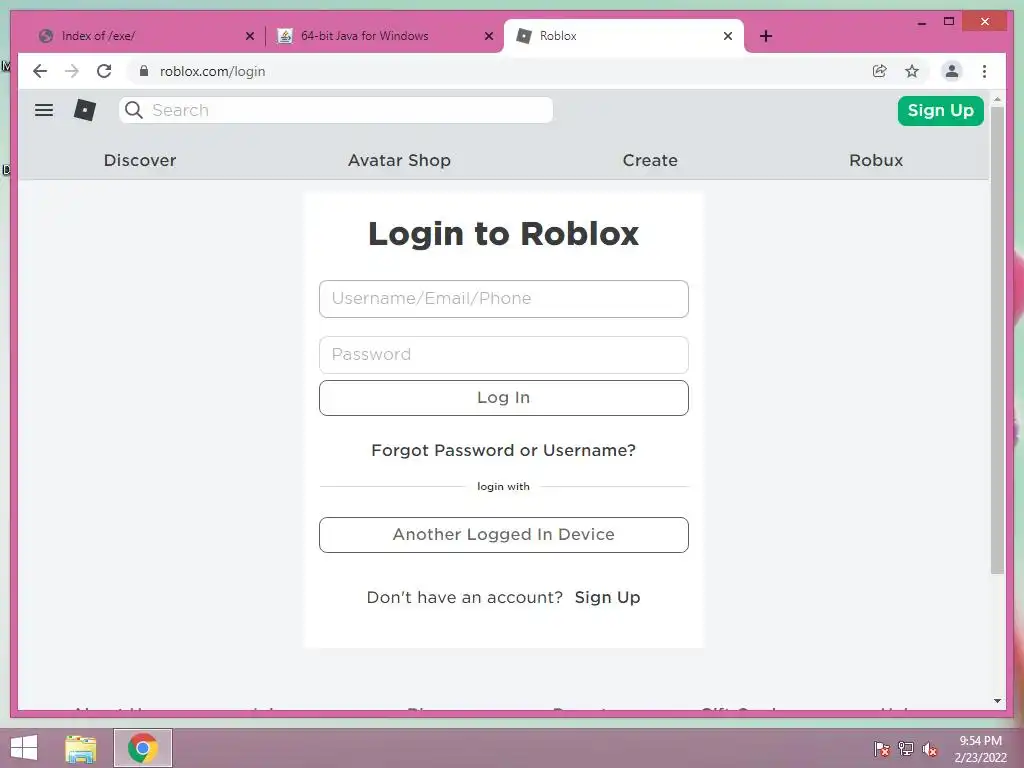Open Chrome three-dot menu
This screenshot has width=1024, height=768.
click(x=984, y=71)
